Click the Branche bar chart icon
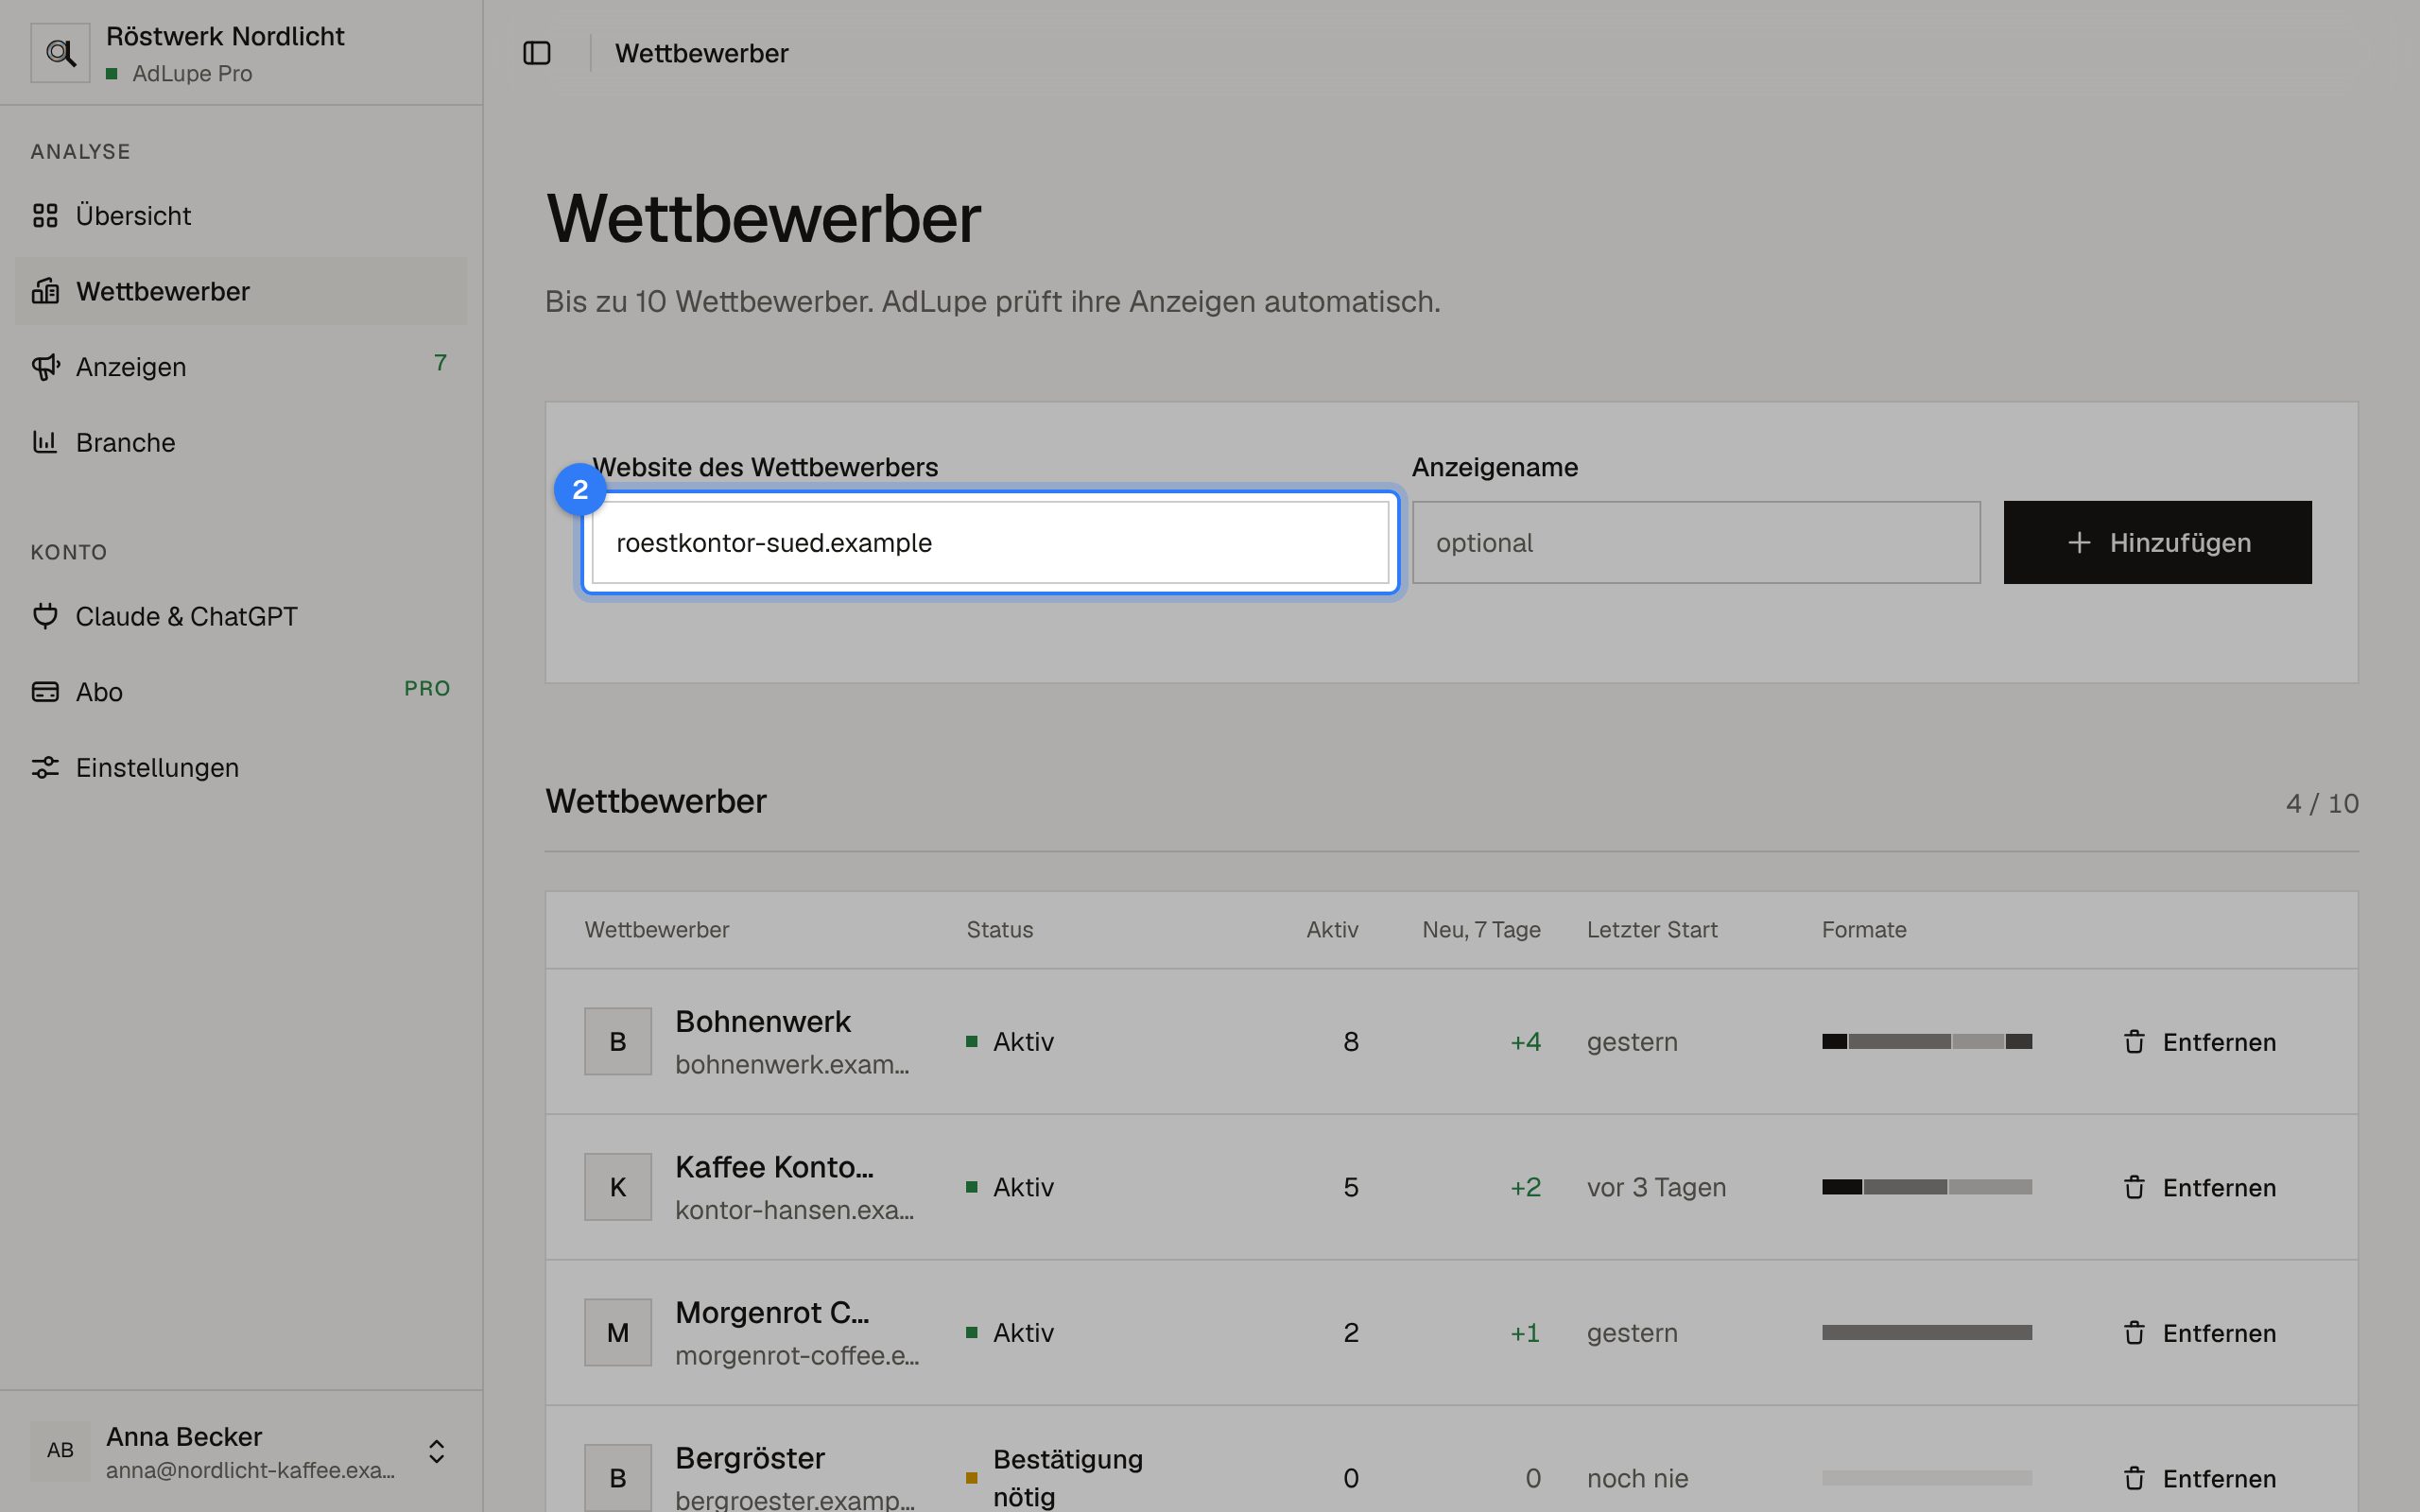This screenshot has width=2420, height=1512. [45, 442]
